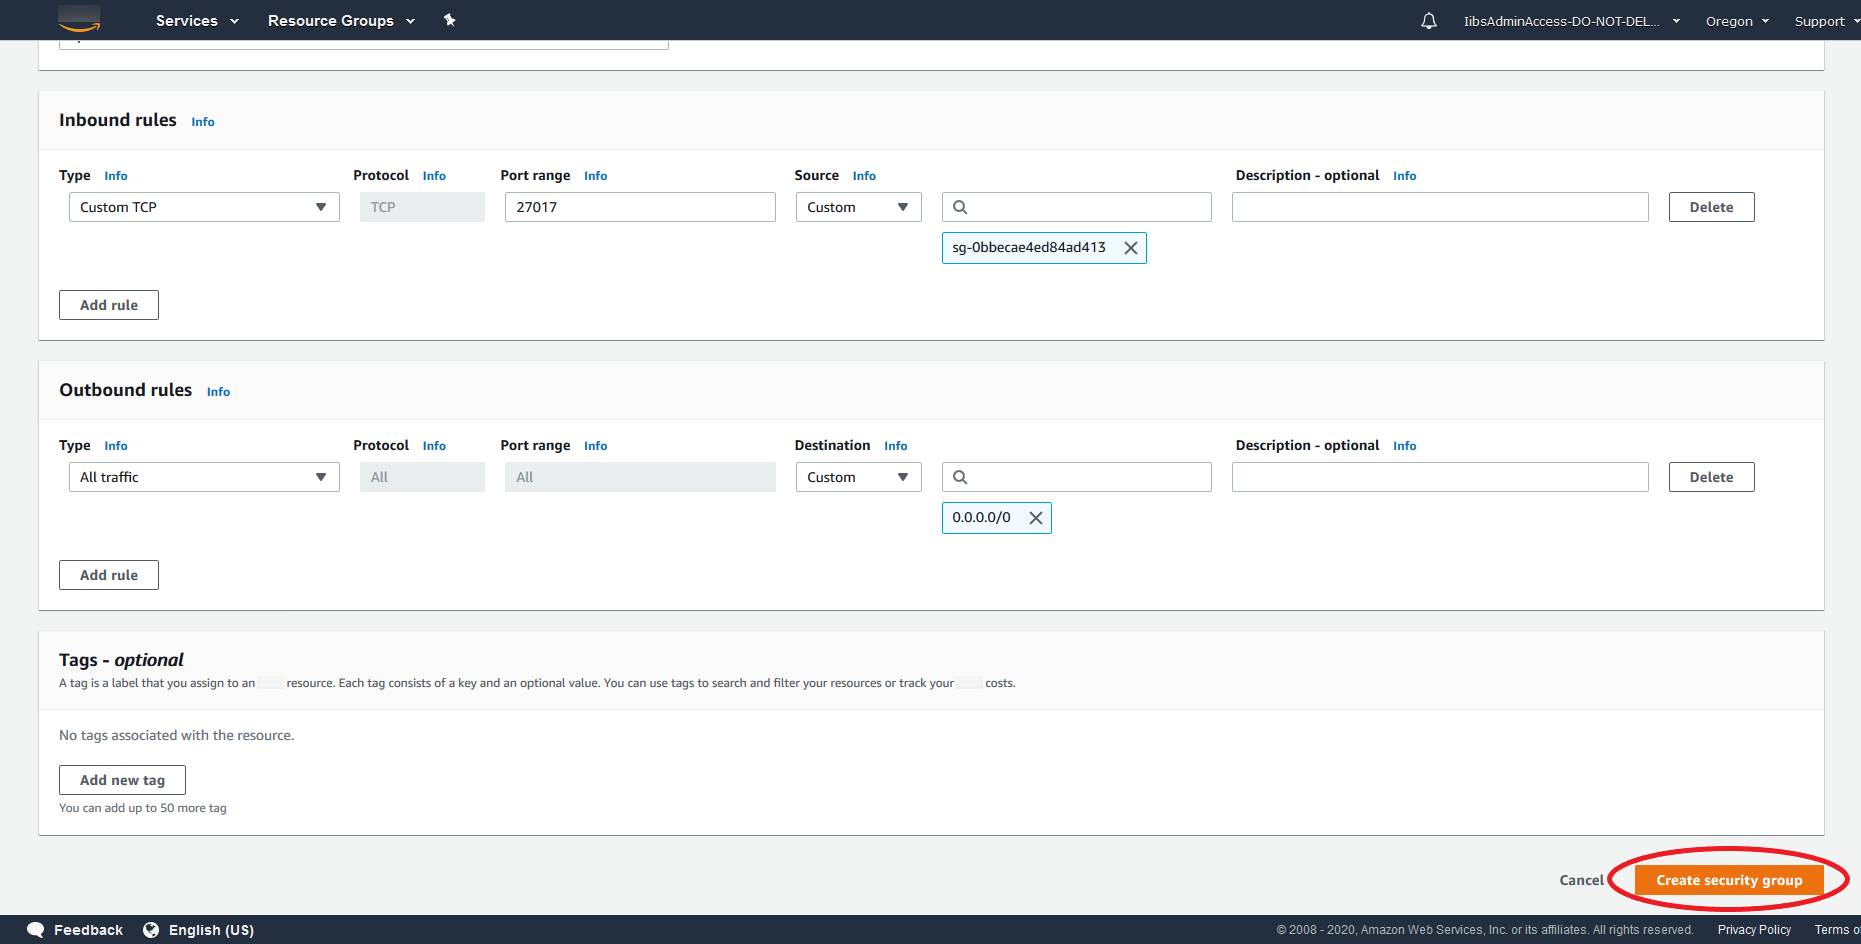Click Add new tag button
Image resolution: width=1861 pixels, height=944 pixels.
pyautogui.click(x=122, y=780)
